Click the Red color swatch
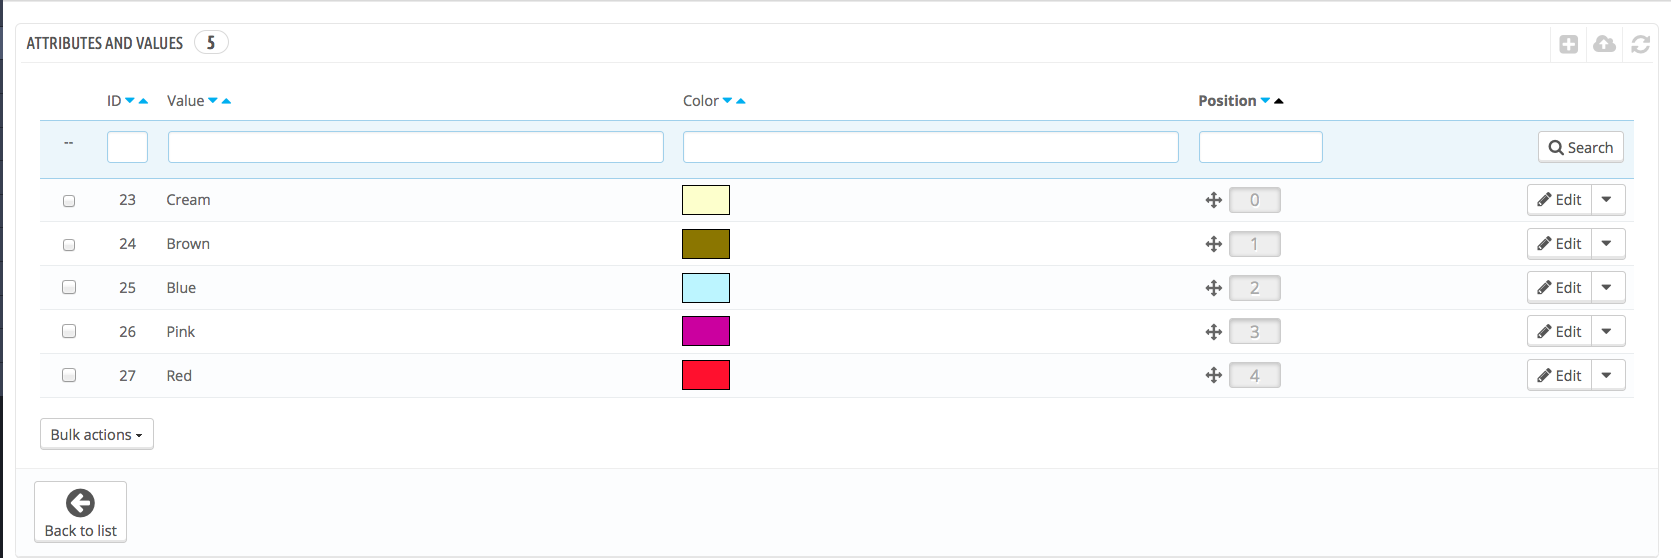 [706, 375]
